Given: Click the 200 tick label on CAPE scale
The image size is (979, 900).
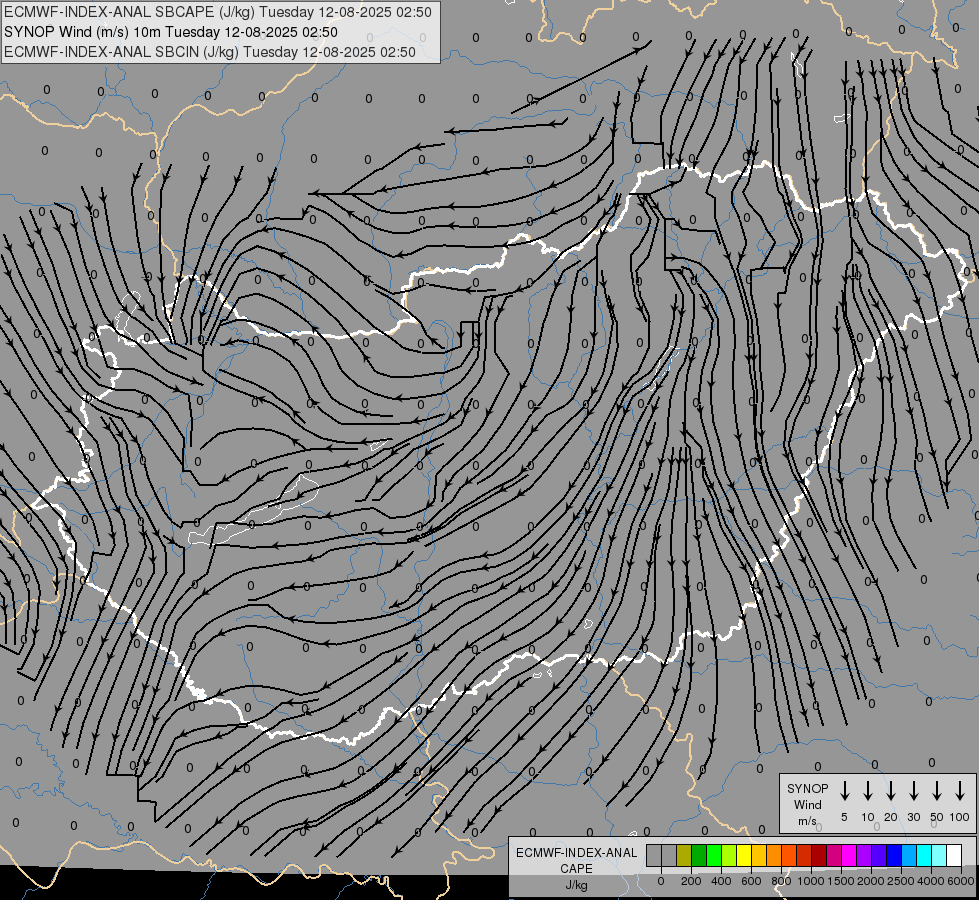Looking at the screenshot, I should pyautogui.click(x=691, y=881).
